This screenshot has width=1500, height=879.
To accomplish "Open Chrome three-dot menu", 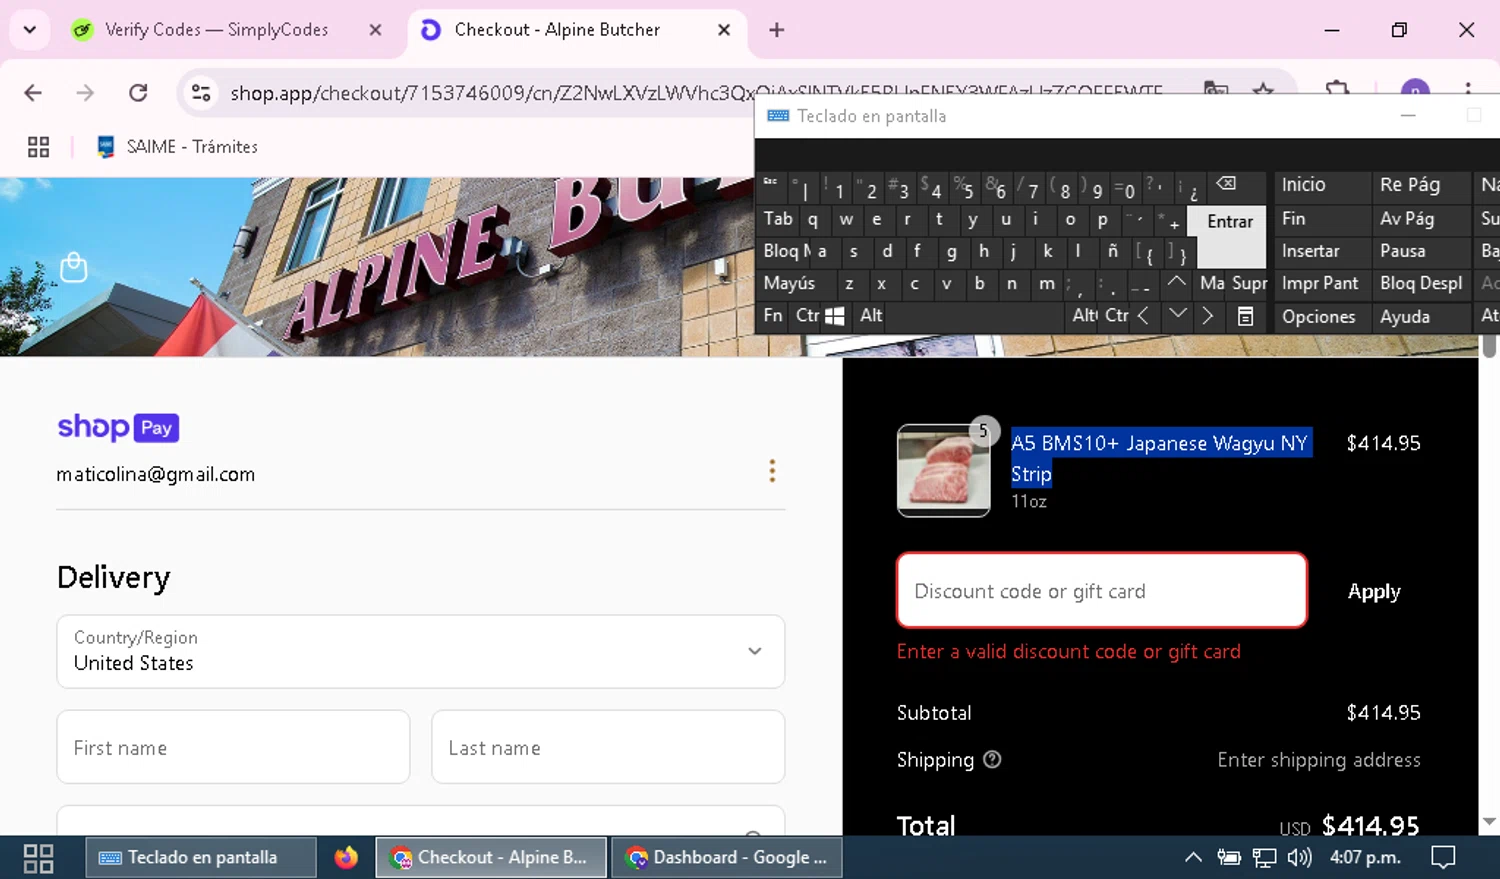I will click(x=1468, y=90).
